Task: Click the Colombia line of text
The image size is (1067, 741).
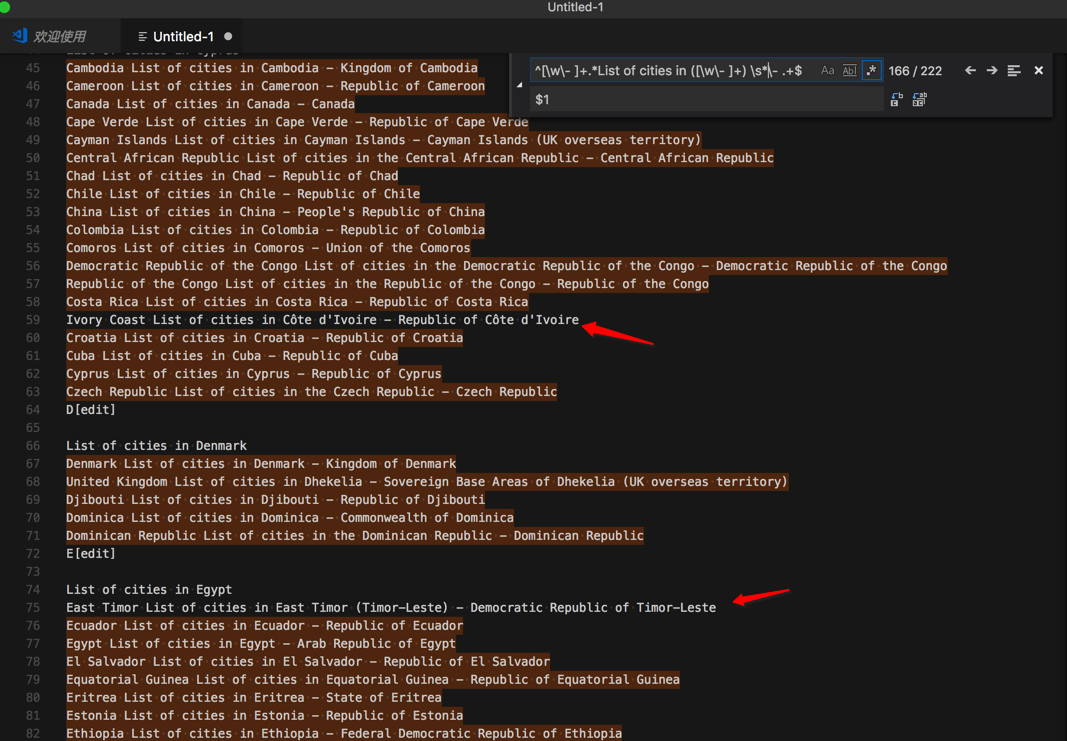Action: coord(276,230)
